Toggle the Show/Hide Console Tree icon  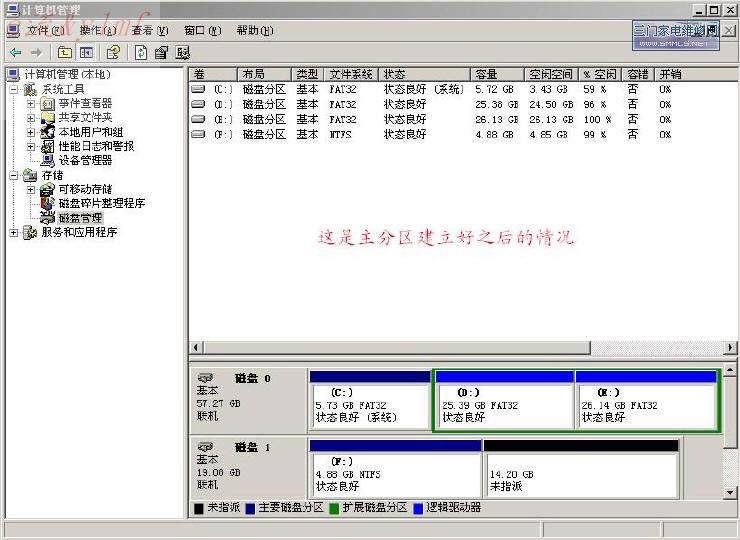pyautogui.click(x=87, y=52)
